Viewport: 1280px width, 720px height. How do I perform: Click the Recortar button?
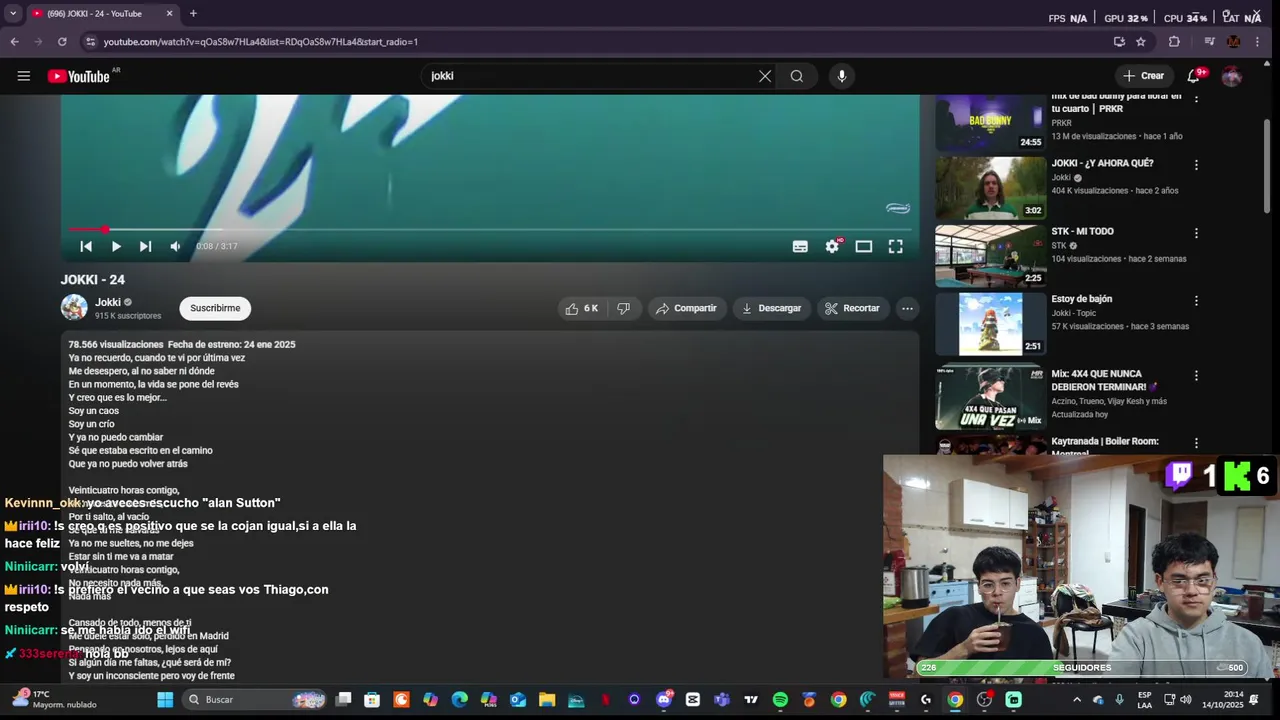pyautogui.click(x=852, y=308)
